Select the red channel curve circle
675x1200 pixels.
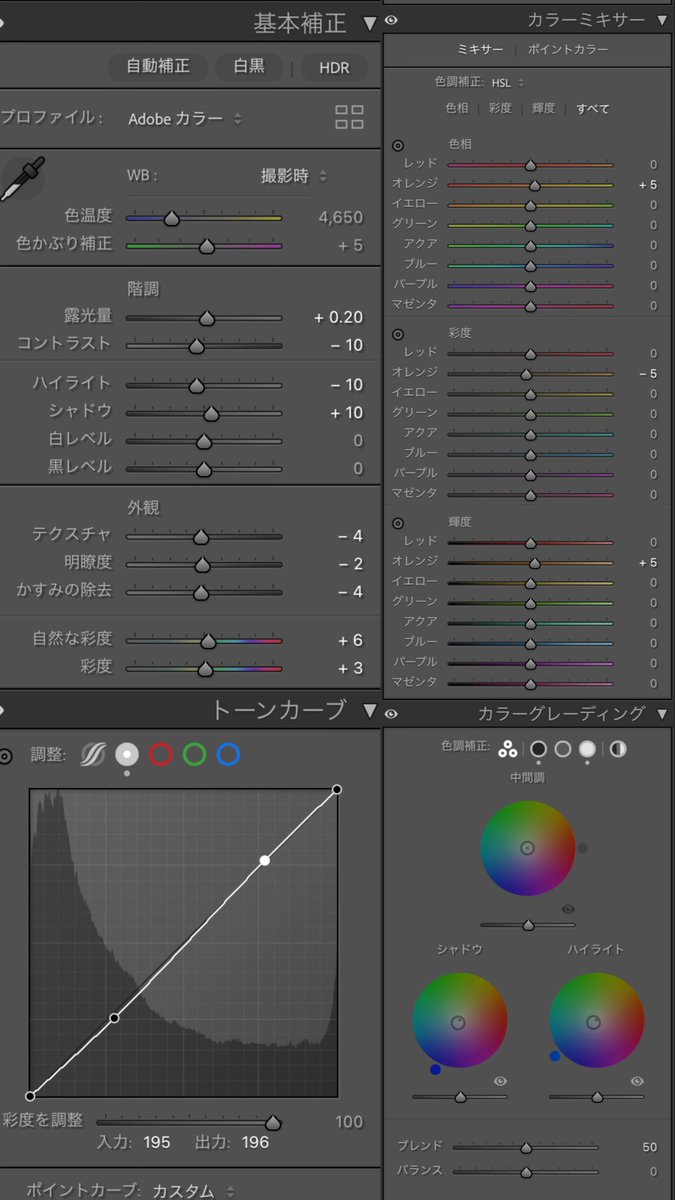click(161, 755)
